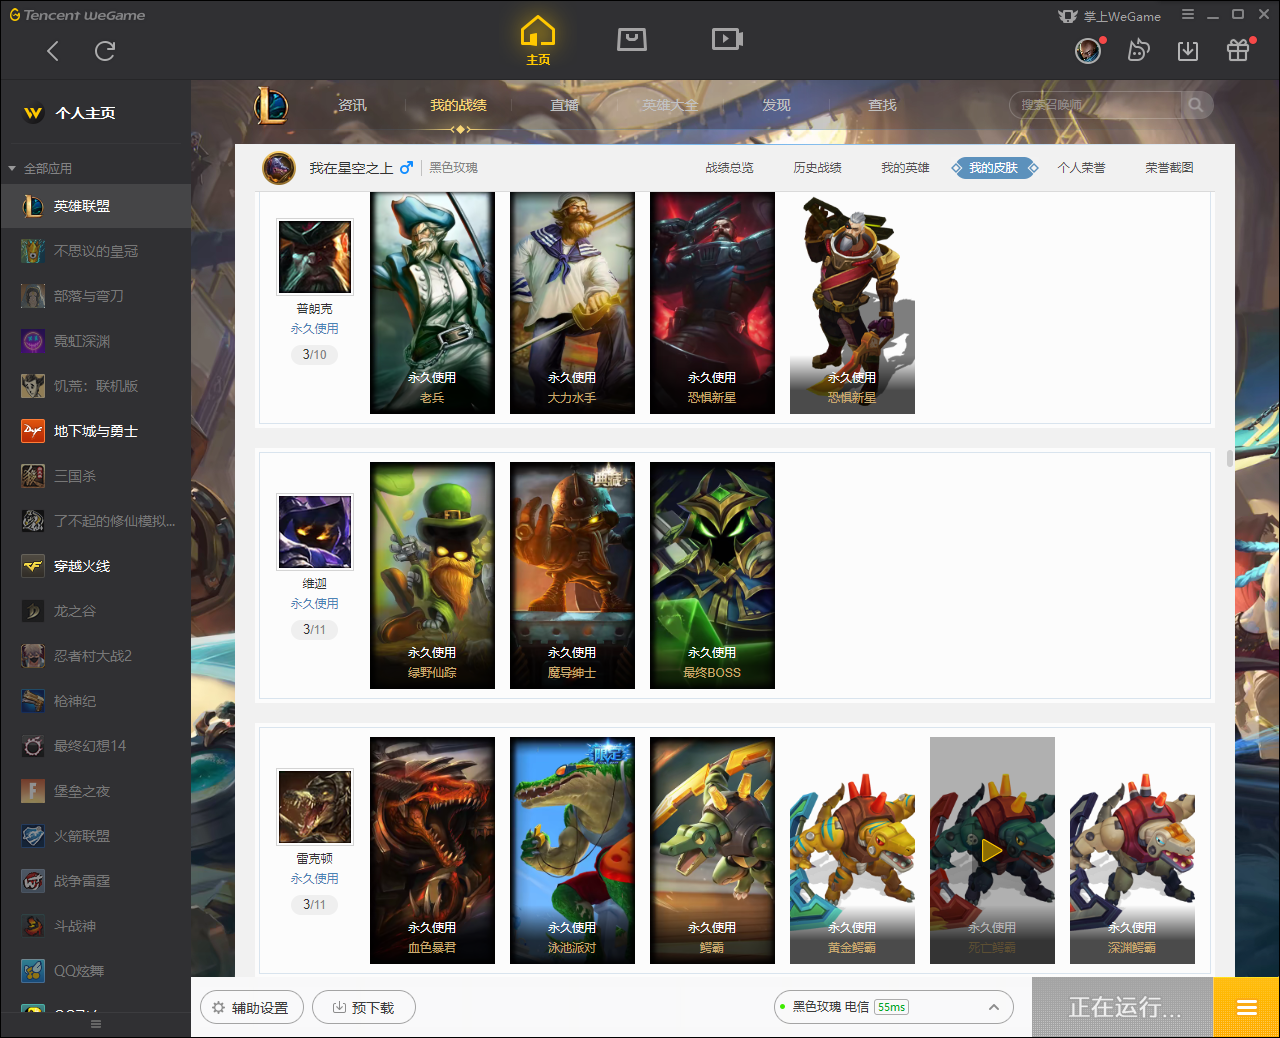The image size is (1280, 1038).
Task: Open the hamburger menu in title bar
Action: click(x=1188, y=15)
